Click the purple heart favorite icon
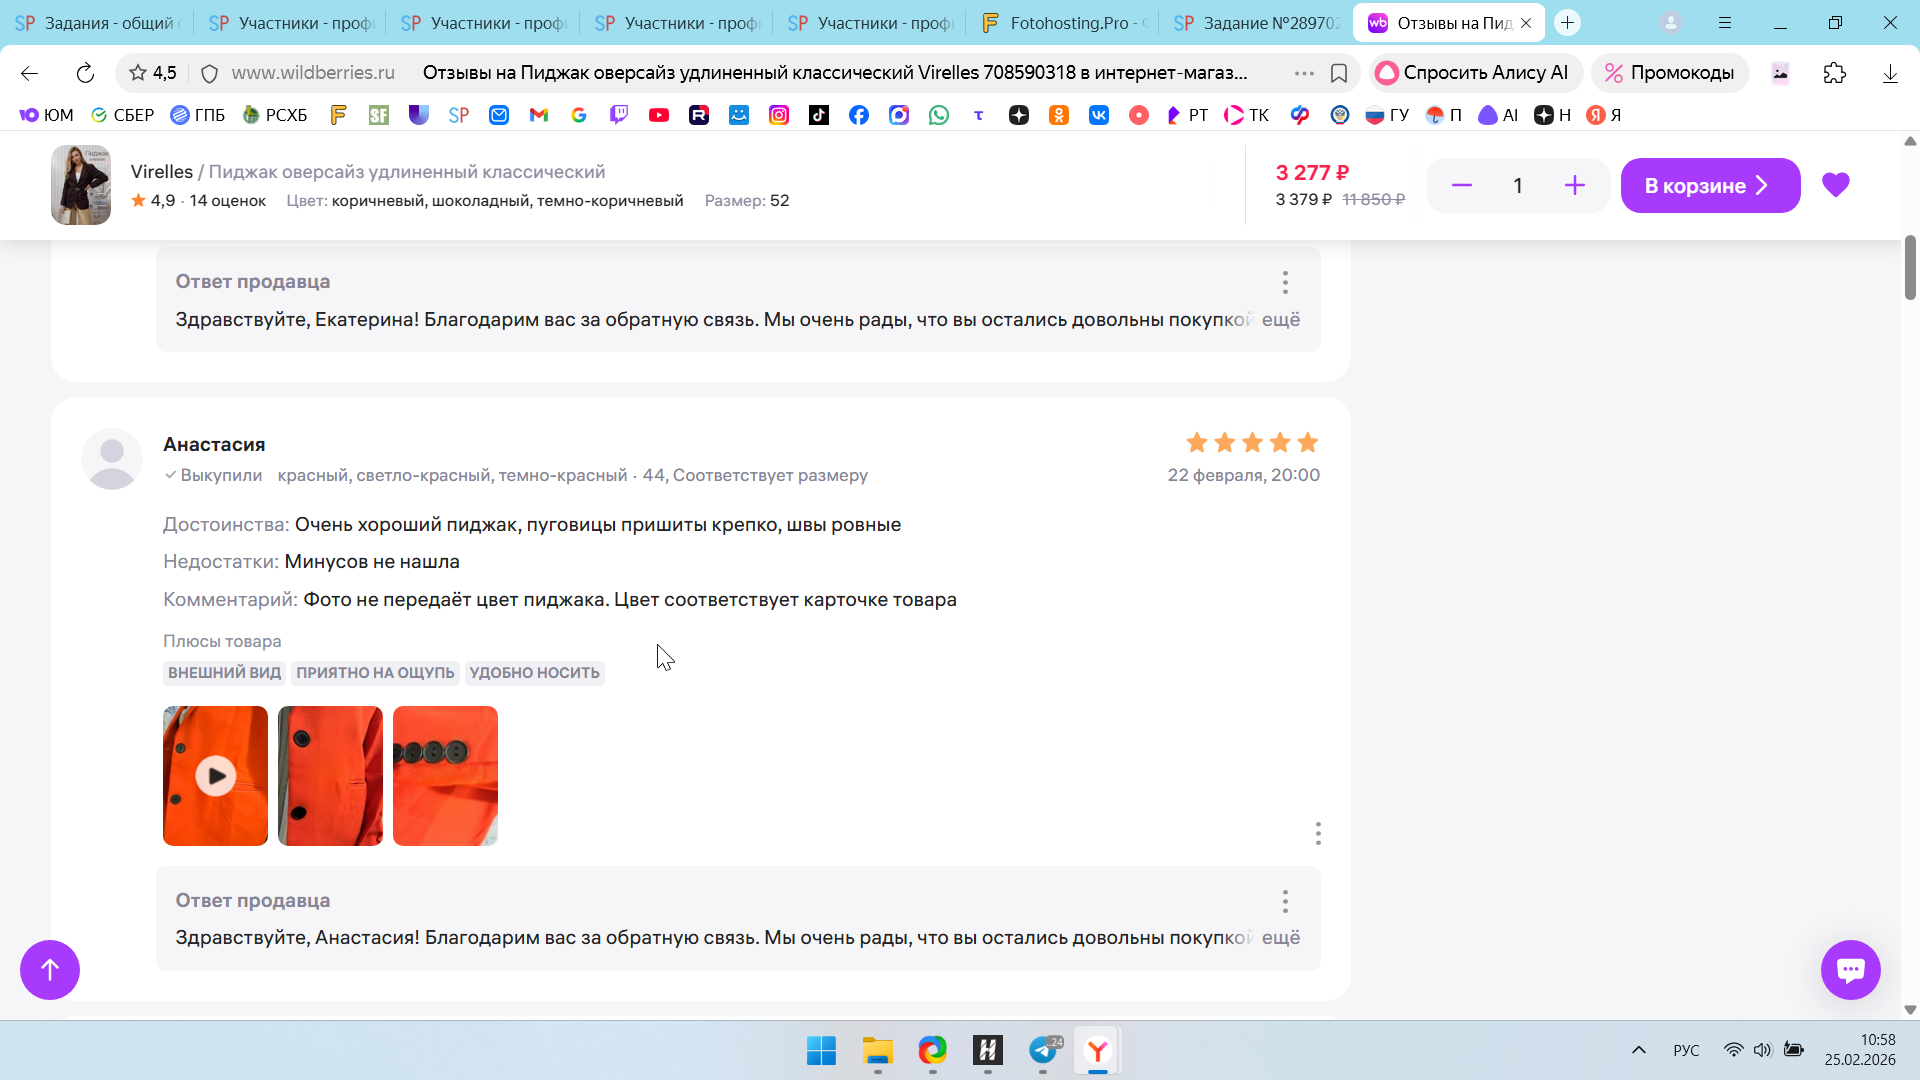Screen dimensions: 1920x1080 1835,185
